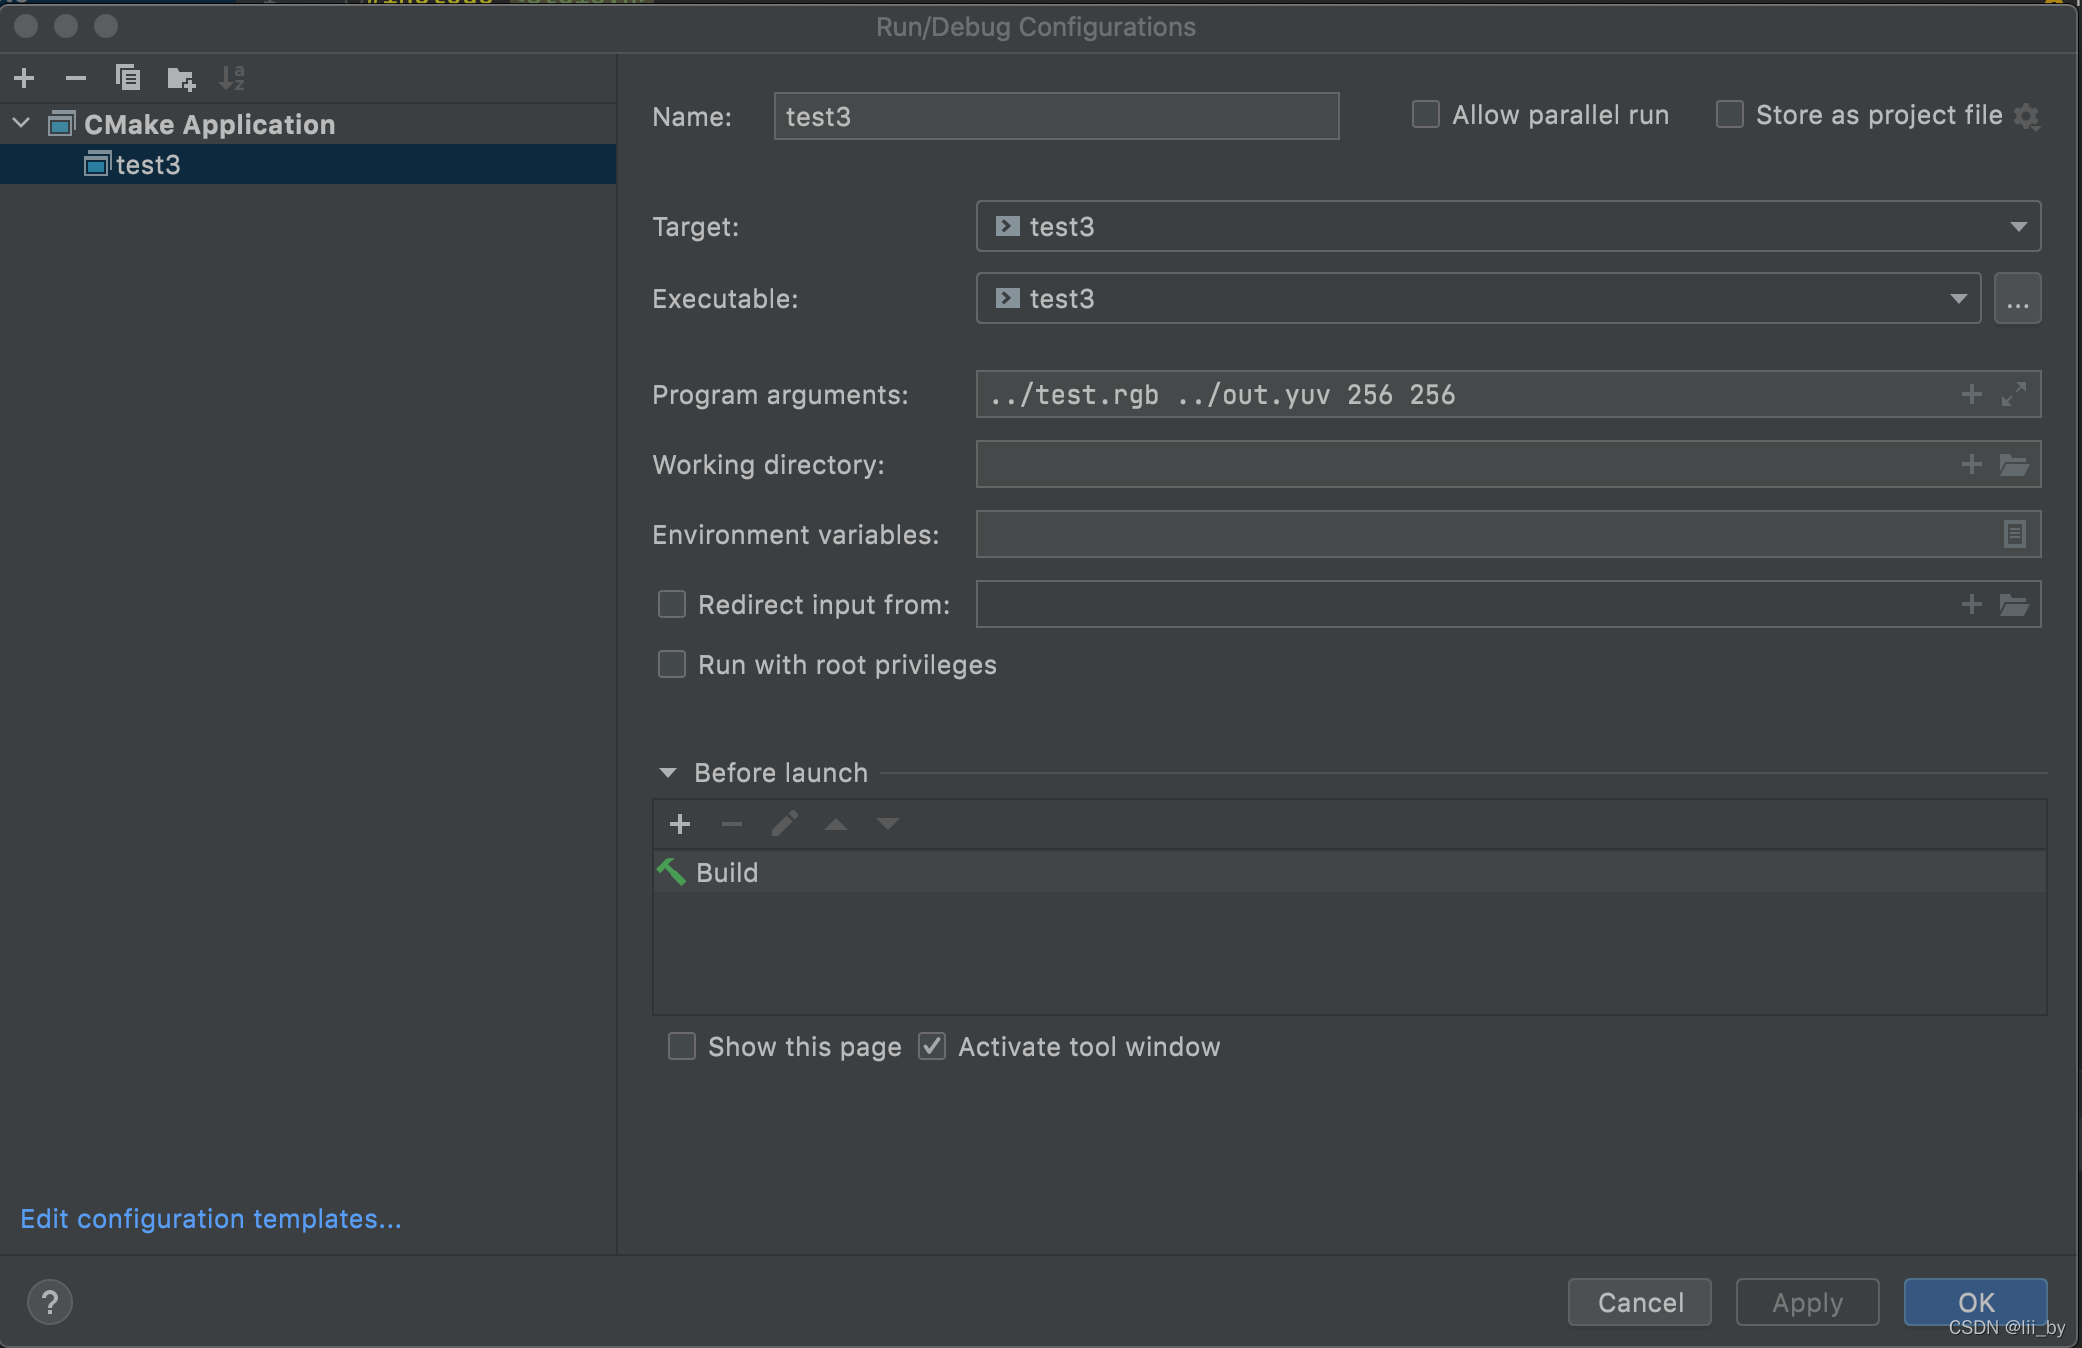The height and width of the screenshot is (1348, 2082).
Task: Click the Save to new folder icon
Action: [180, 78]
